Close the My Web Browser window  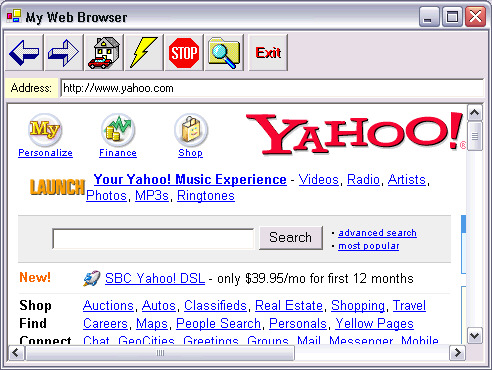click(476, 17)
